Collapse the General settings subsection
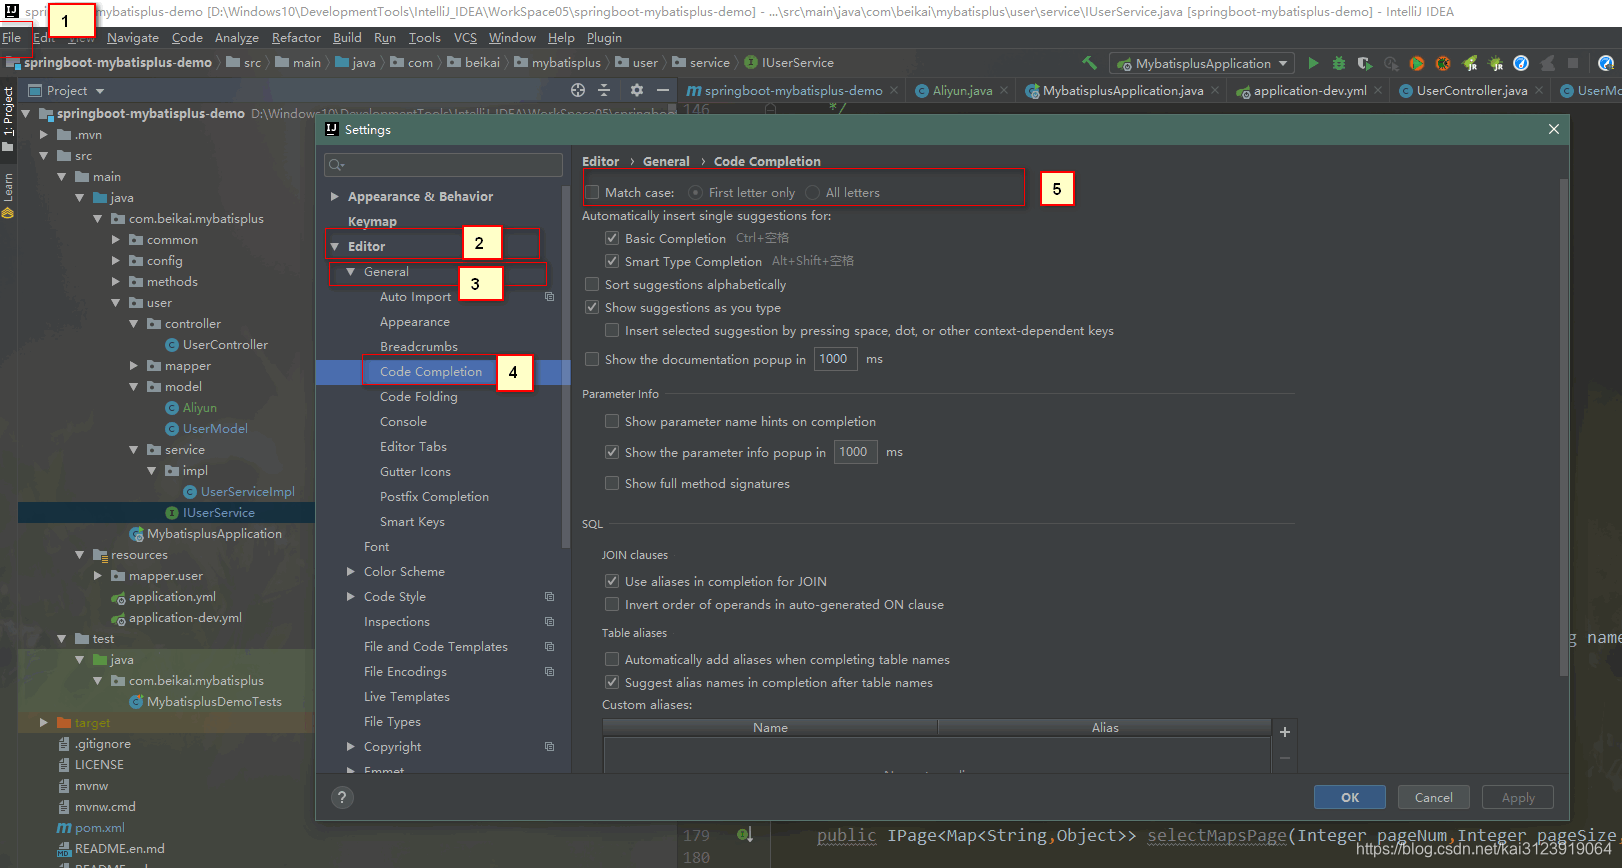This screenshot has height=868, width=1622. click(351, 272)
